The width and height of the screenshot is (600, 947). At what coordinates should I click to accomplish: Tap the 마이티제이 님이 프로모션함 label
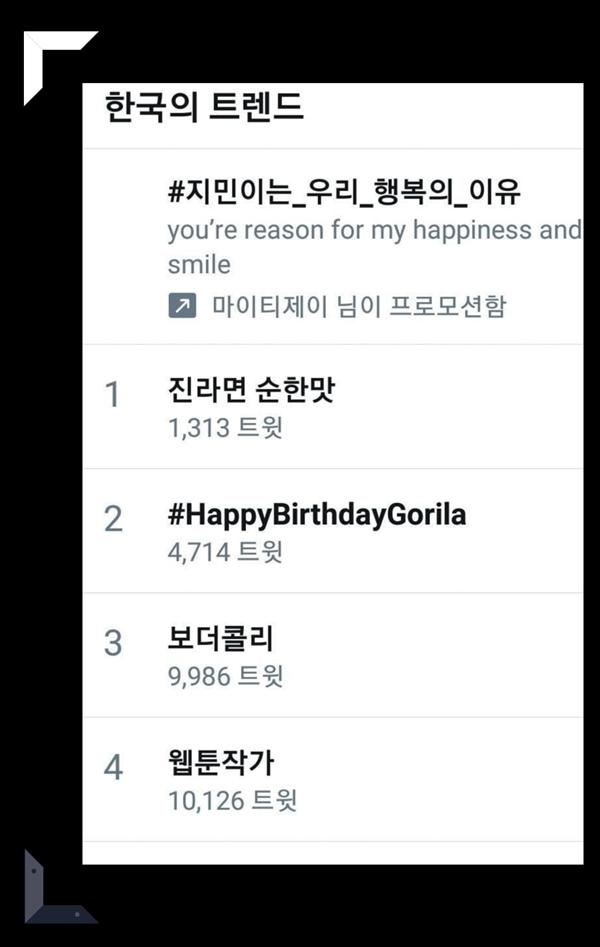pyautogui.click(x=359, y=307)
